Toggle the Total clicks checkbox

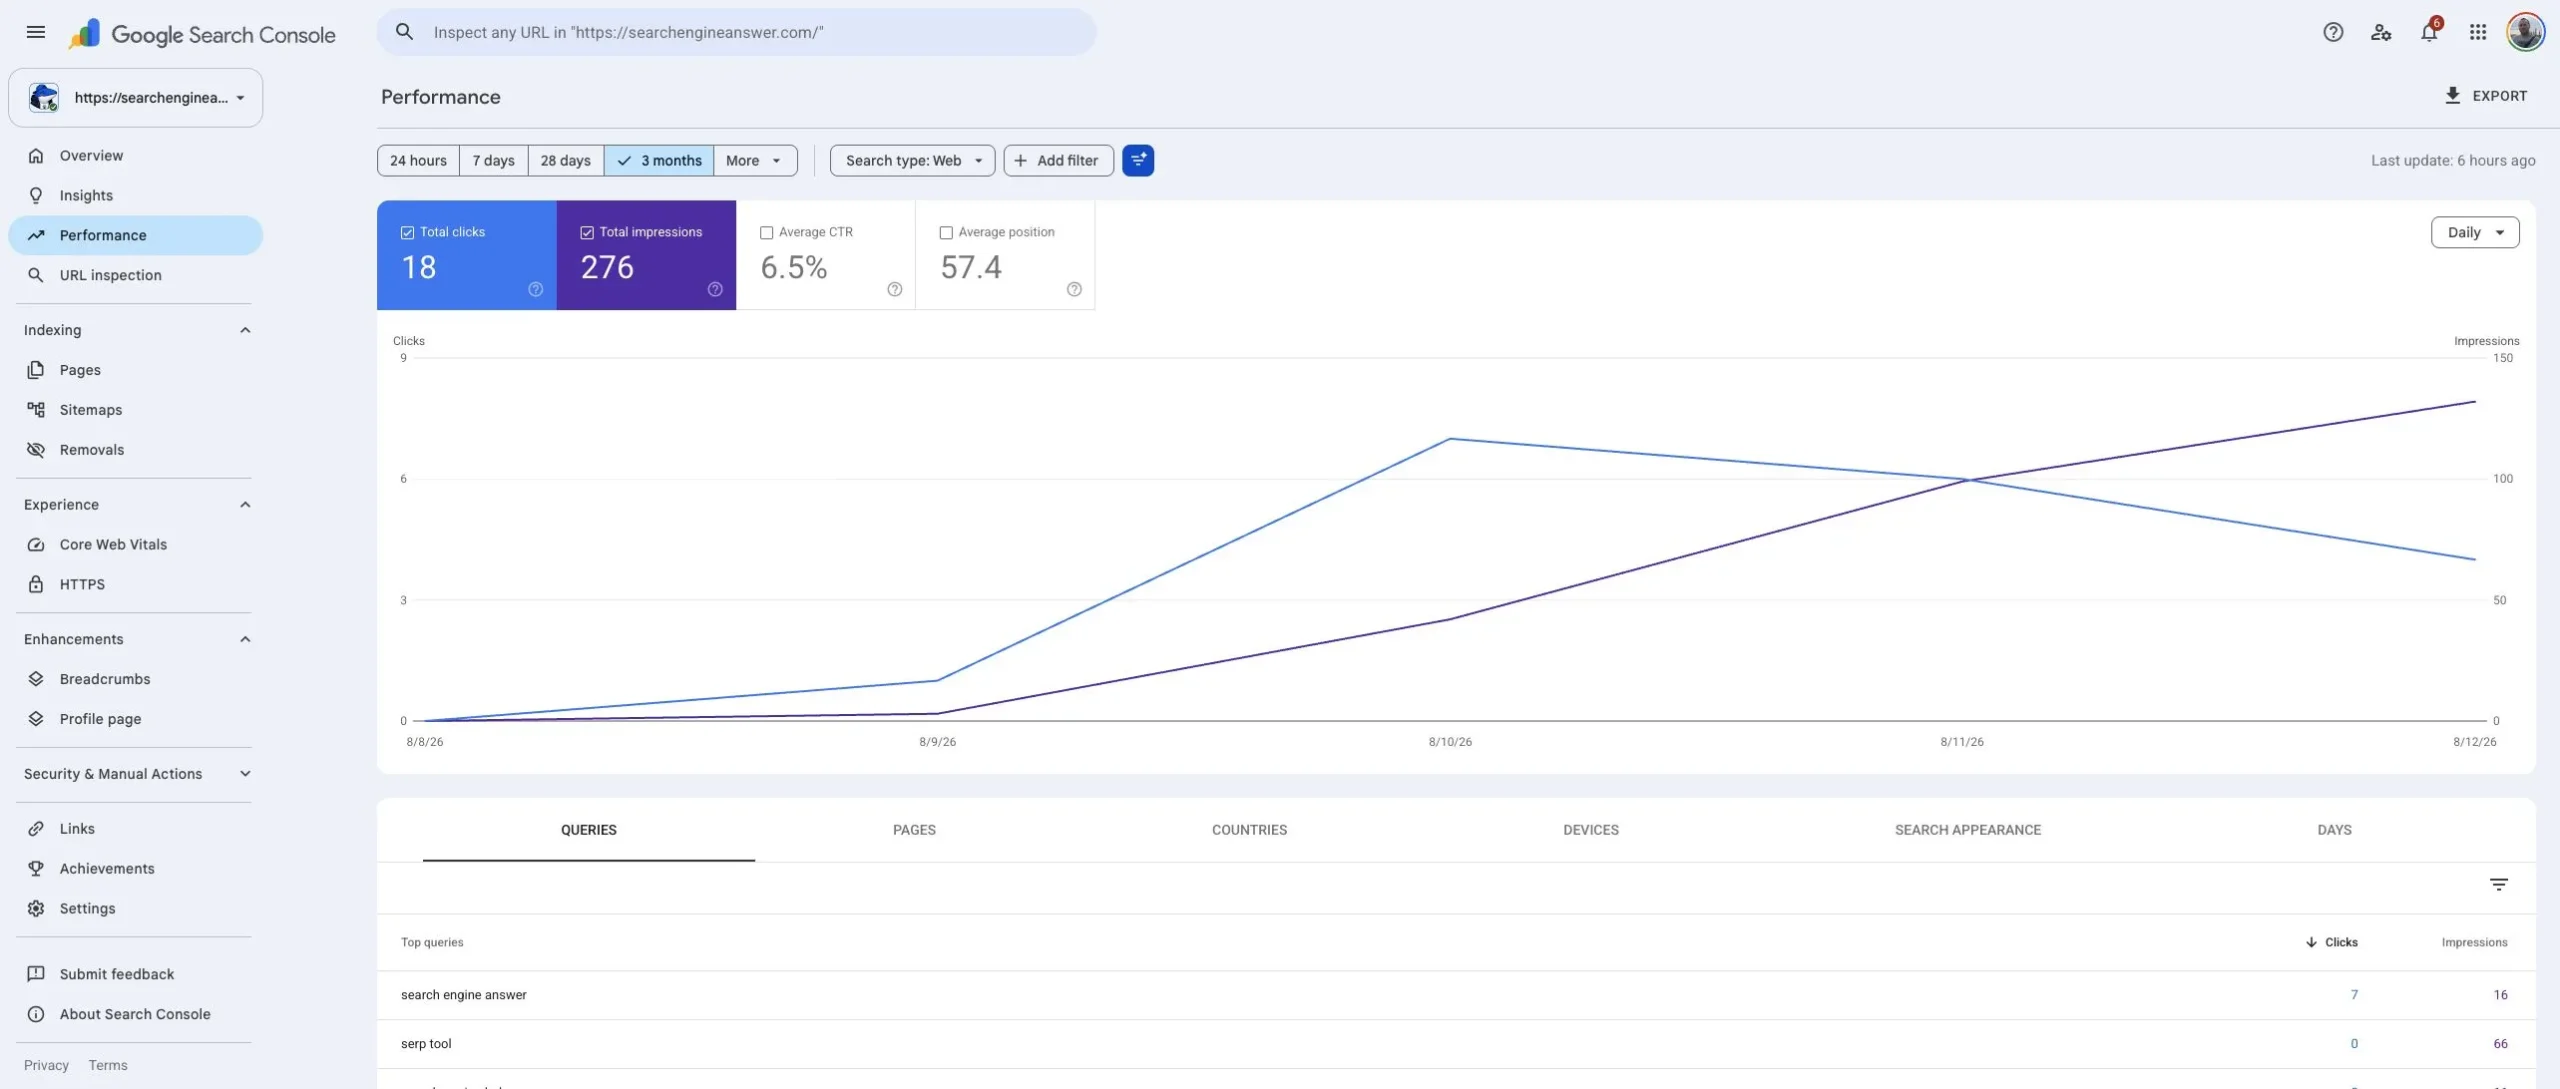point(407,233)
